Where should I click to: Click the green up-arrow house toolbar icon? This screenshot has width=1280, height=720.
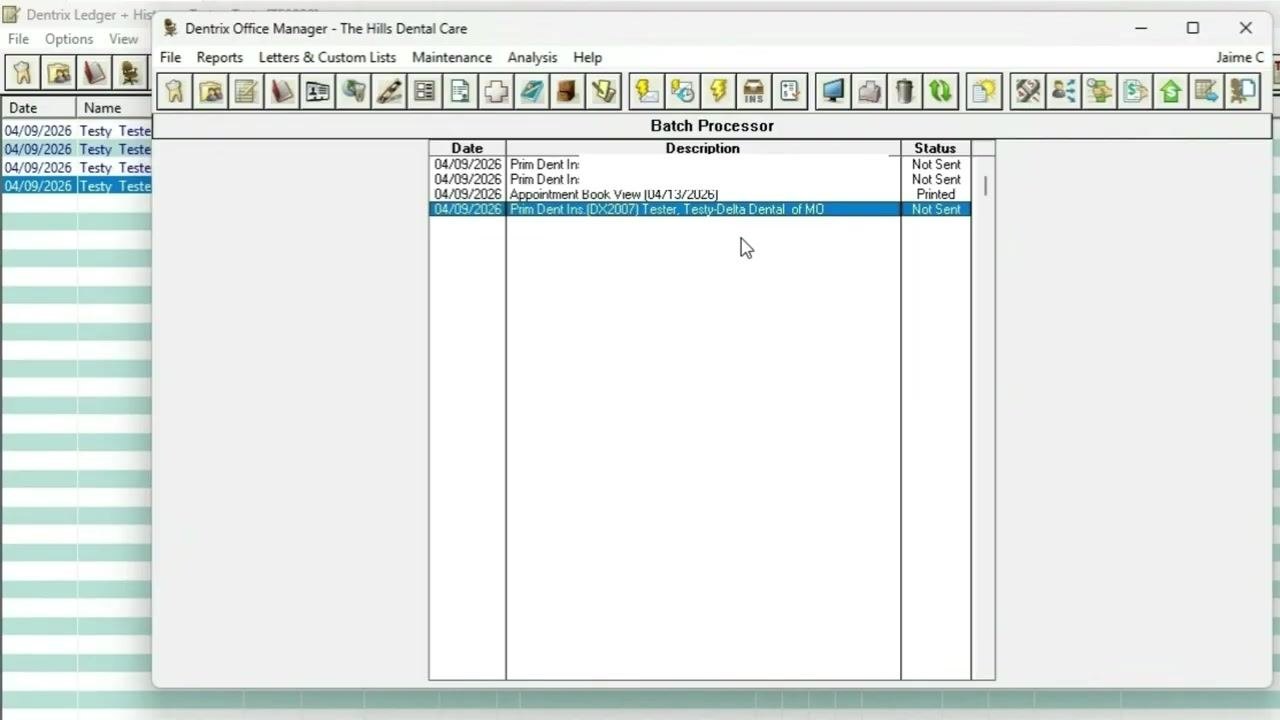[x=1170, y=92]
